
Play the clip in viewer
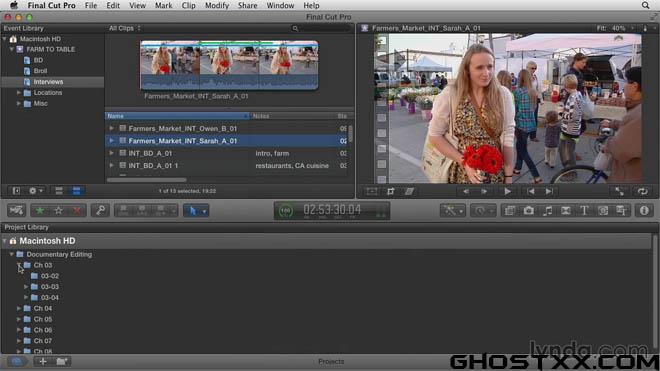508,192
